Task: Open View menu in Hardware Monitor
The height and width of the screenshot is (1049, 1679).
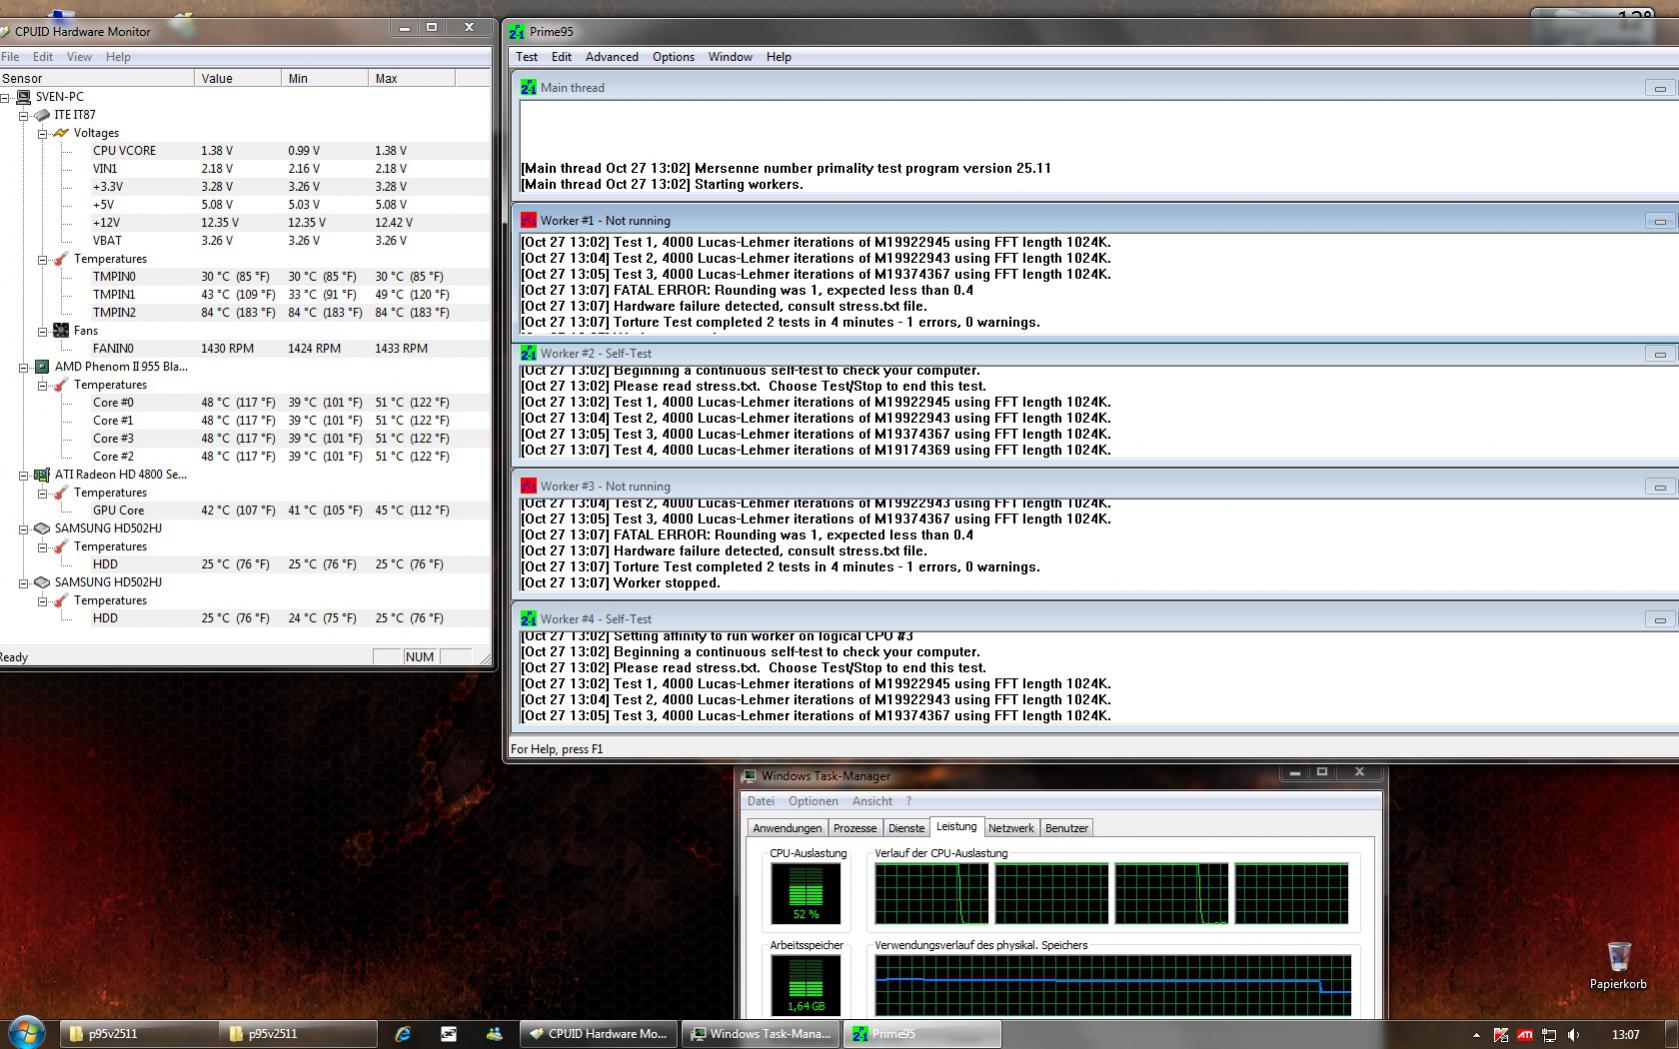Action: click(x=79, y=57)
